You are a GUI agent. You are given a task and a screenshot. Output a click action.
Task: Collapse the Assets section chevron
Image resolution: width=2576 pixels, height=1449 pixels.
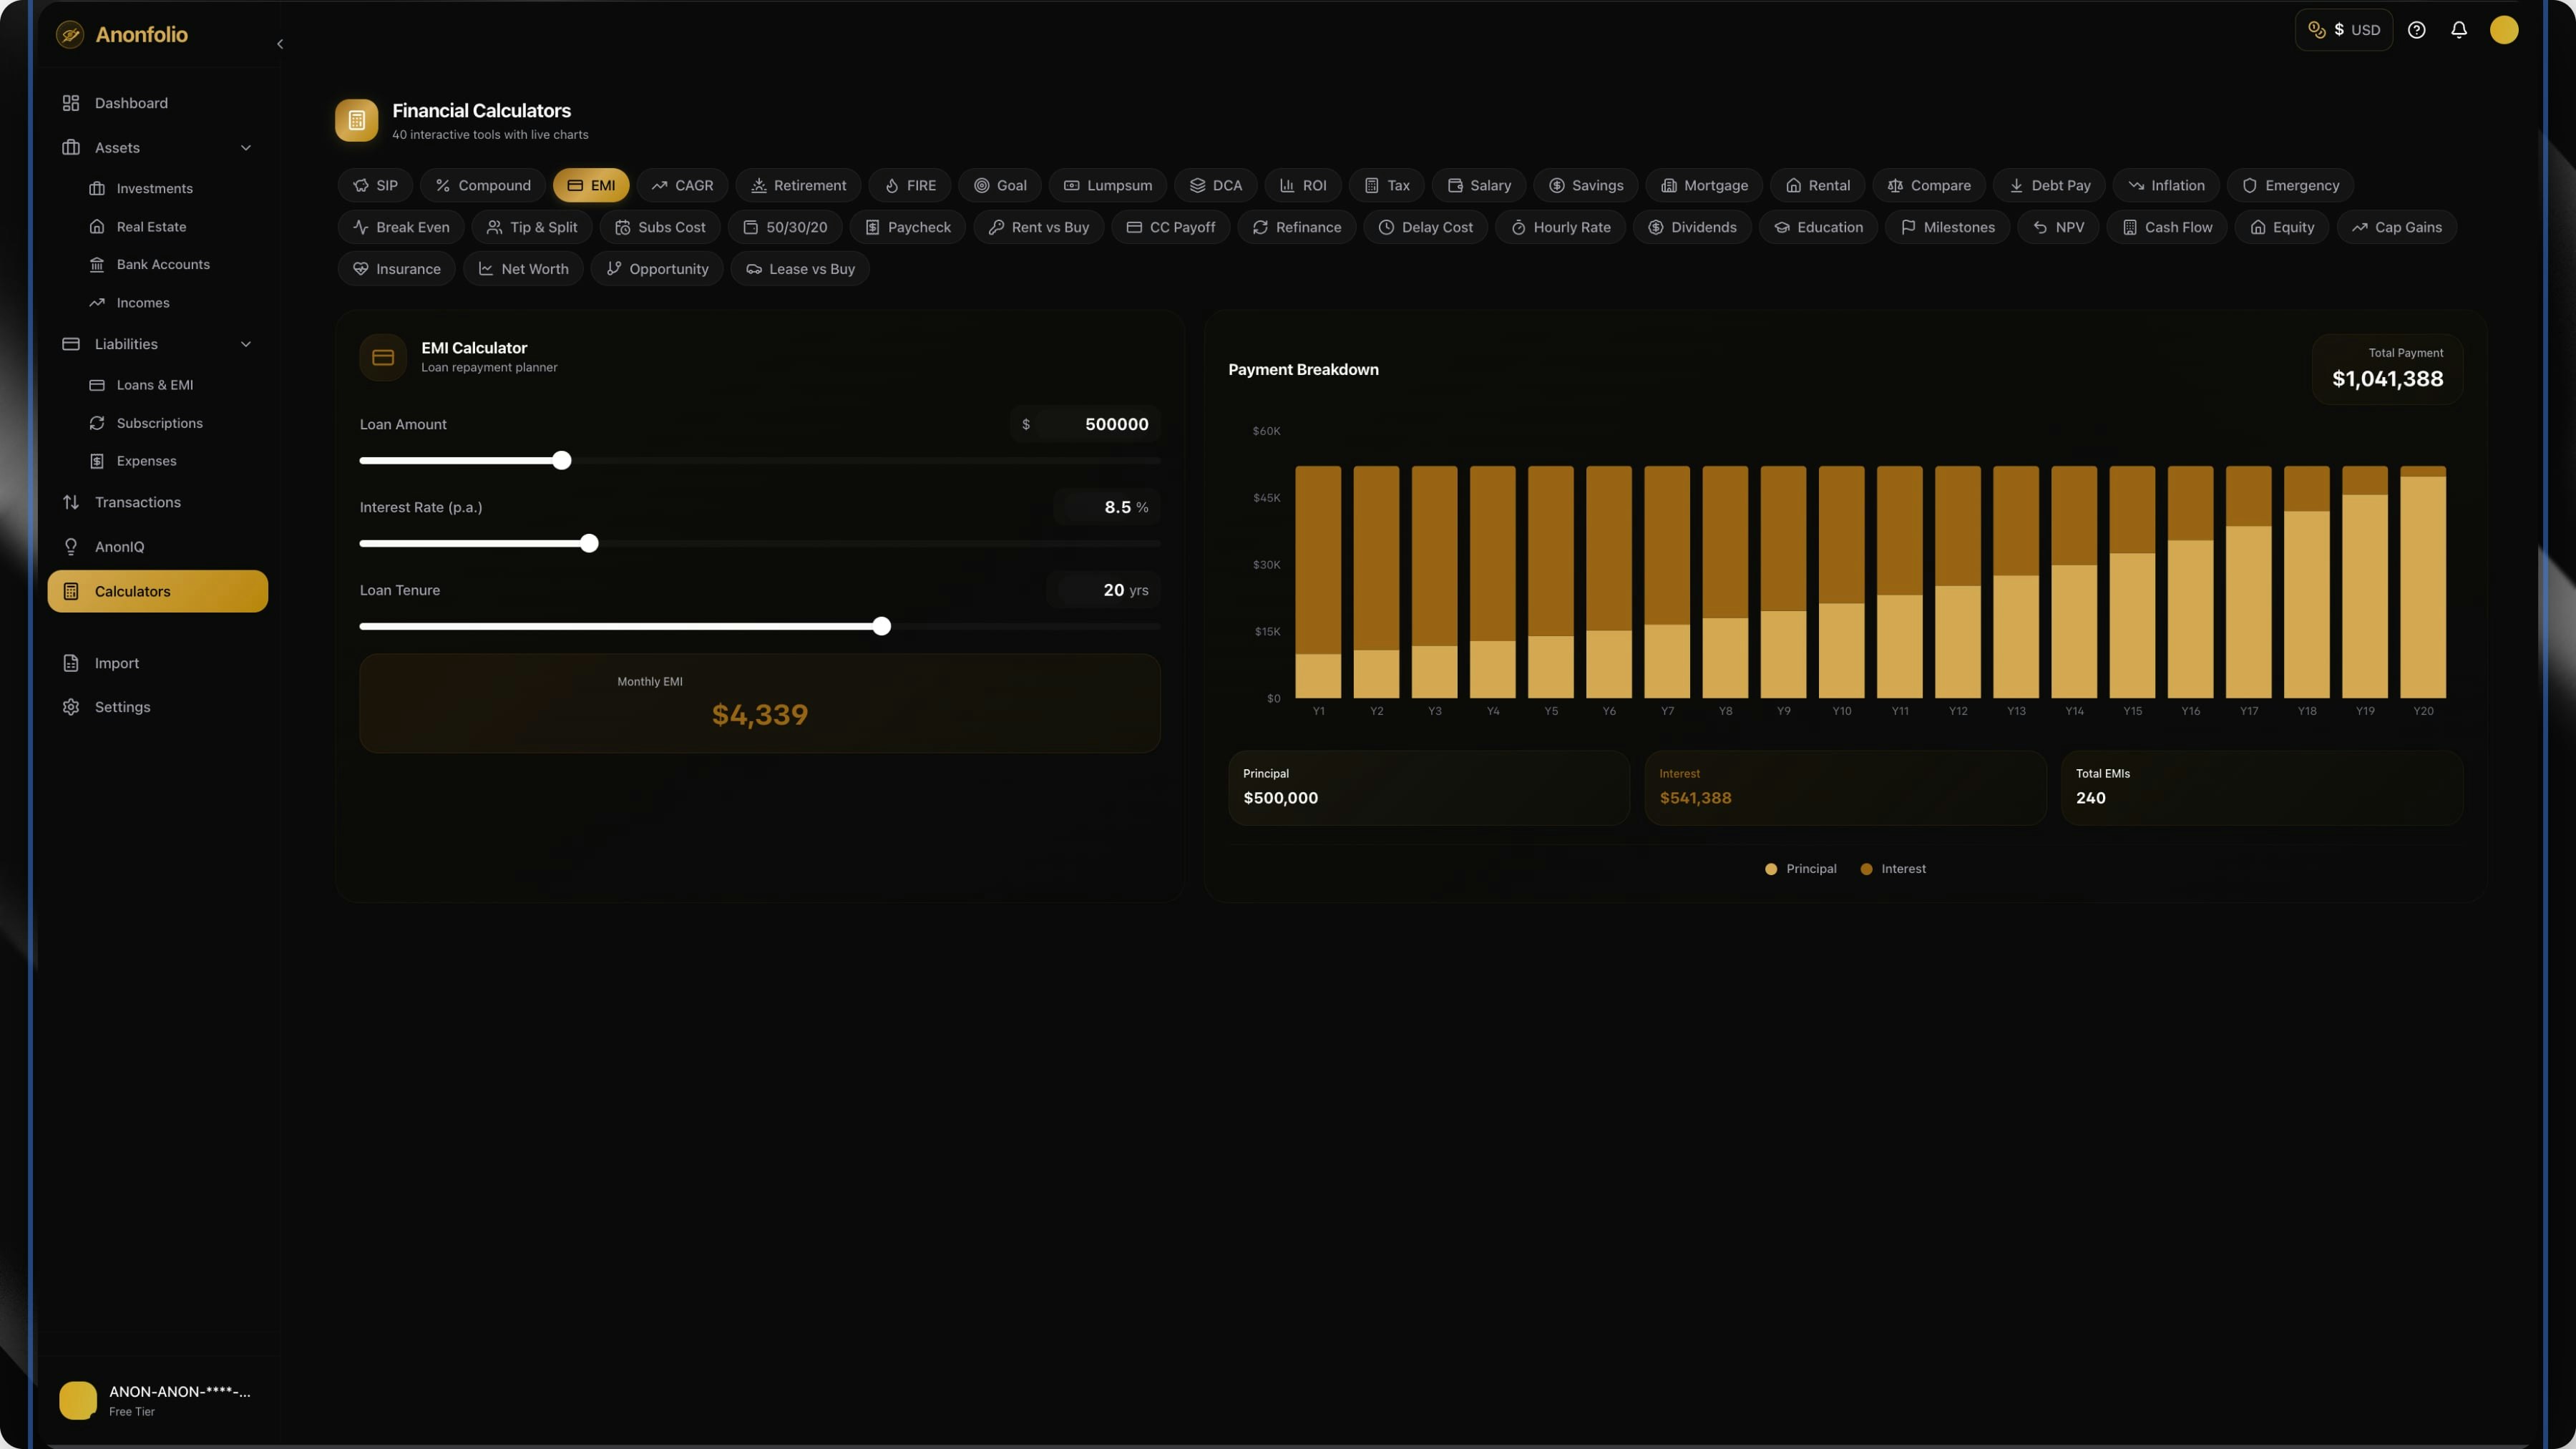[x=246, y=148]
